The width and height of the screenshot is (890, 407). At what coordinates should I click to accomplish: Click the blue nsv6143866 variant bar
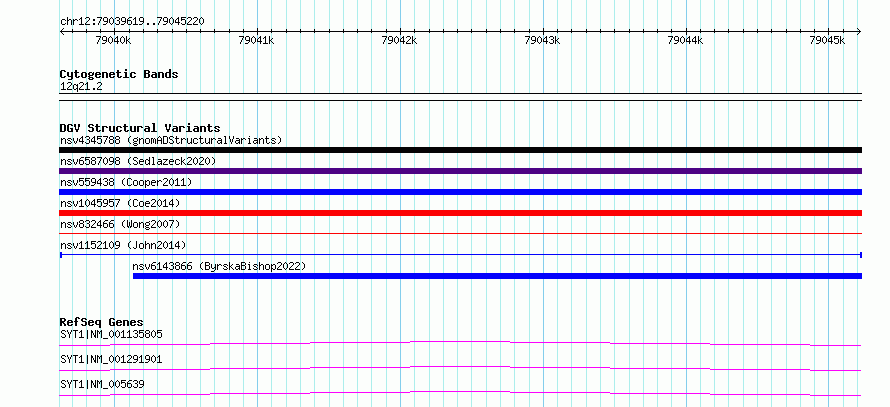[497, 276]
